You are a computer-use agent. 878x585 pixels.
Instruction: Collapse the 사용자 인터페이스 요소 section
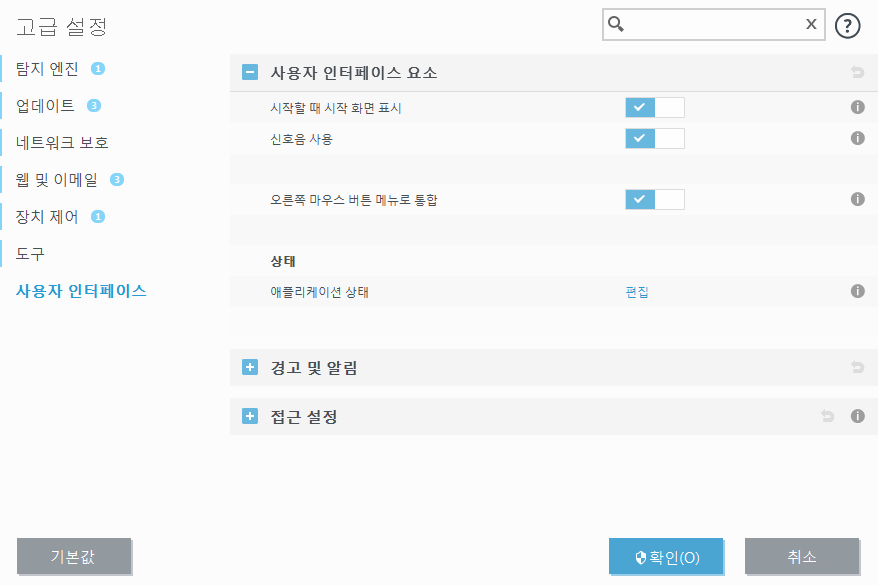tap(249, 72)
